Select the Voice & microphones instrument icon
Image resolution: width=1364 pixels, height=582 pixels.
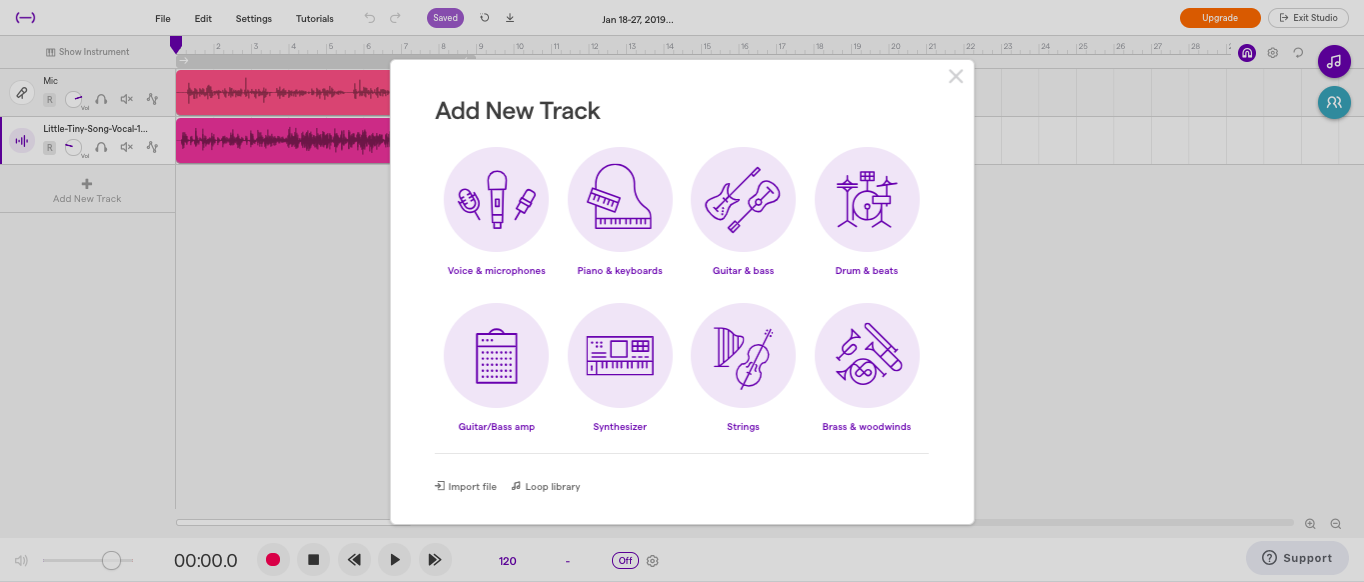click(x=496, y=199)
